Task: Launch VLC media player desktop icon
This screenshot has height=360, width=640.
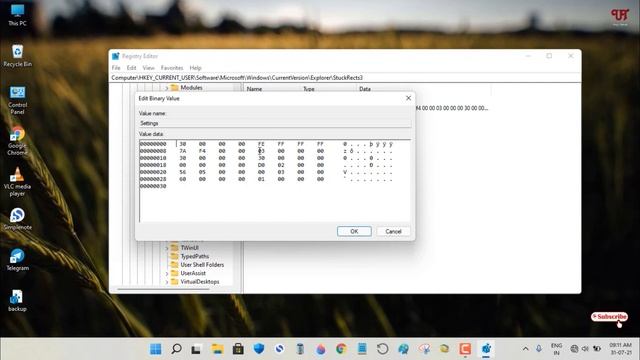Action: 17,182
